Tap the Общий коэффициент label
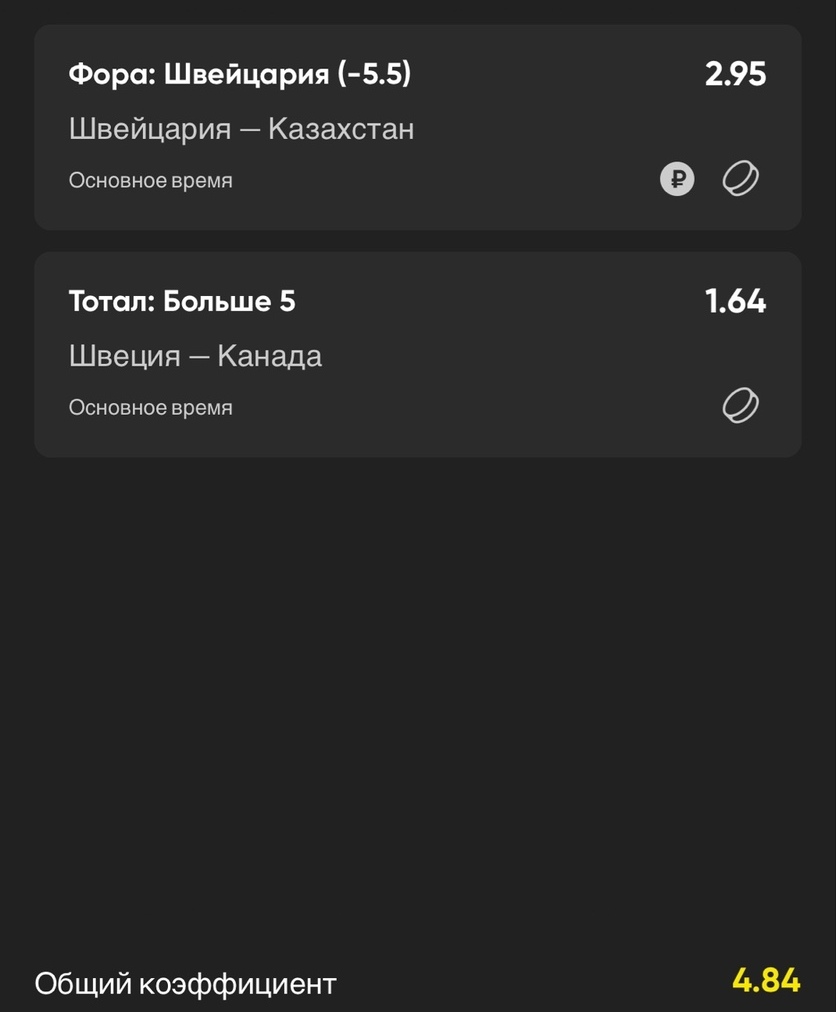Viewport: 836px width, 1012px height. click(x=185, y=984)
